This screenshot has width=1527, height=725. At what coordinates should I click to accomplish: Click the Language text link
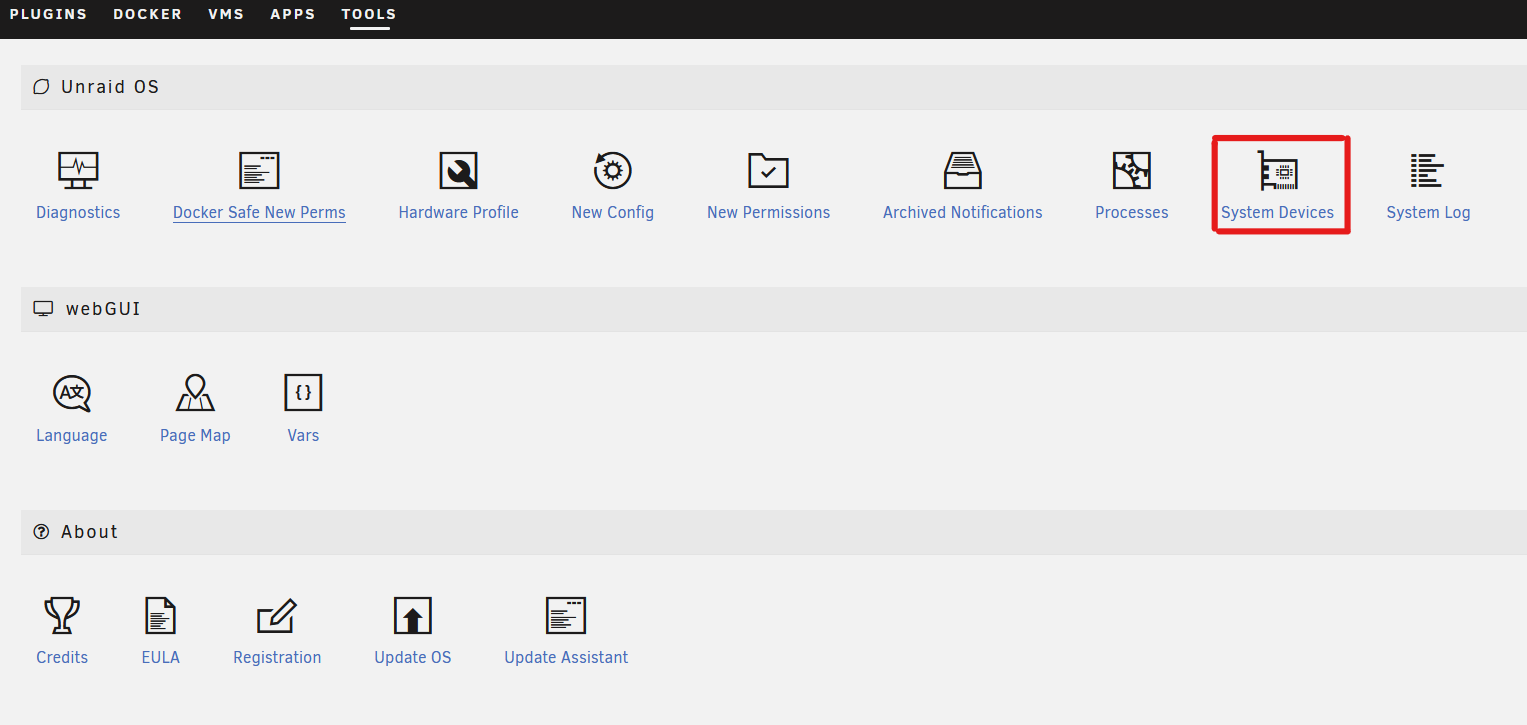(x=72, y=436)
